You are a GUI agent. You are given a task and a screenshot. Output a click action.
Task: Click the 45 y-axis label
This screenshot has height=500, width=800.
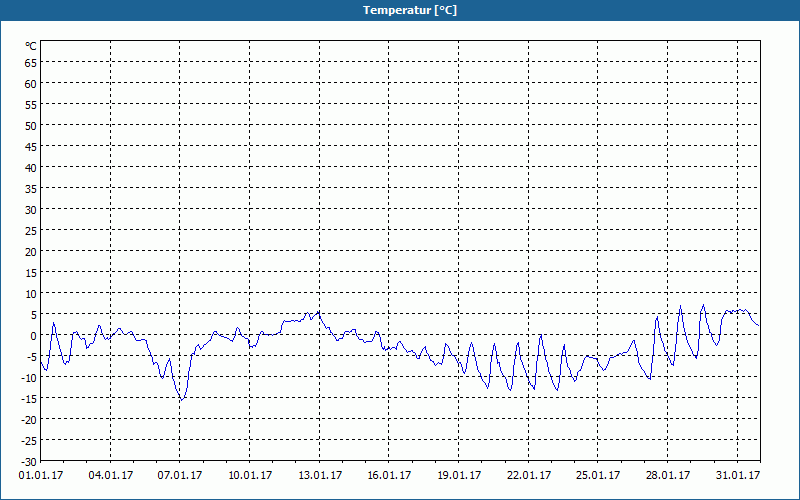(31, 147)
